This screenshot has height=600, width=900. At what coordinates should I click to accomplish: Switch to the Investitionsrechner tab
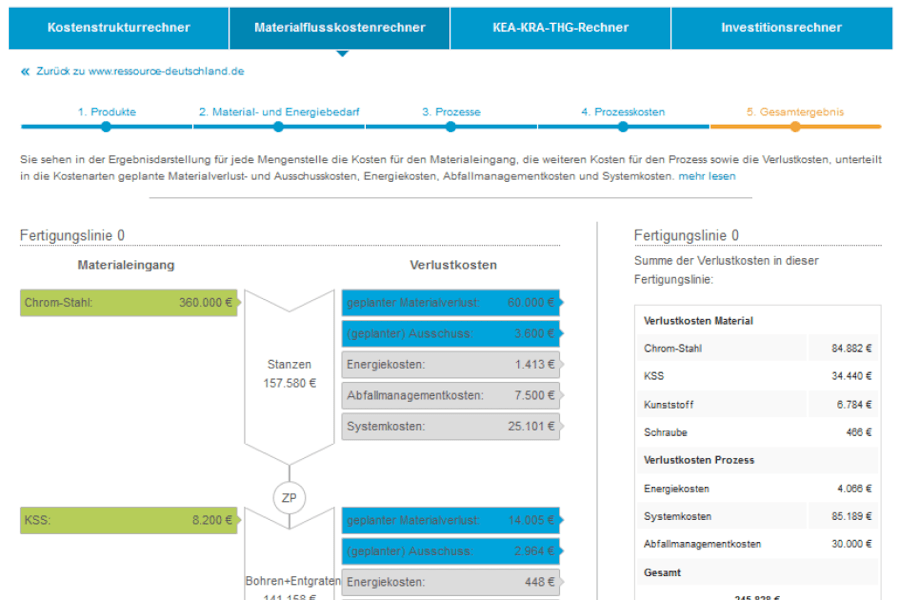click(x=781, y=27)
